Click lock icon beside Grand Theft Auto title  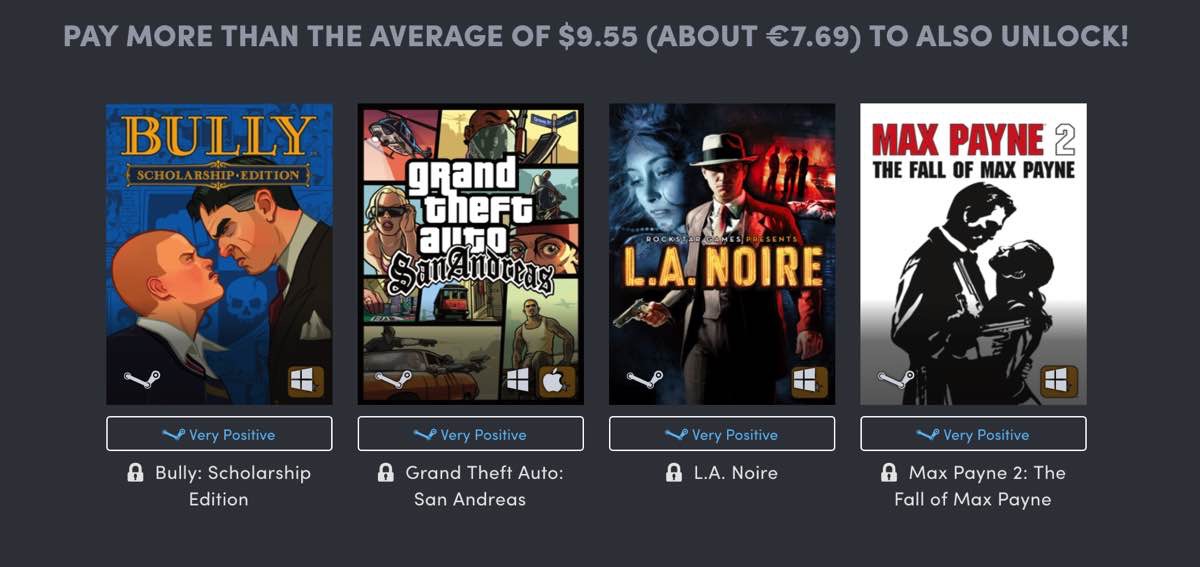click(x=386, y=473)
